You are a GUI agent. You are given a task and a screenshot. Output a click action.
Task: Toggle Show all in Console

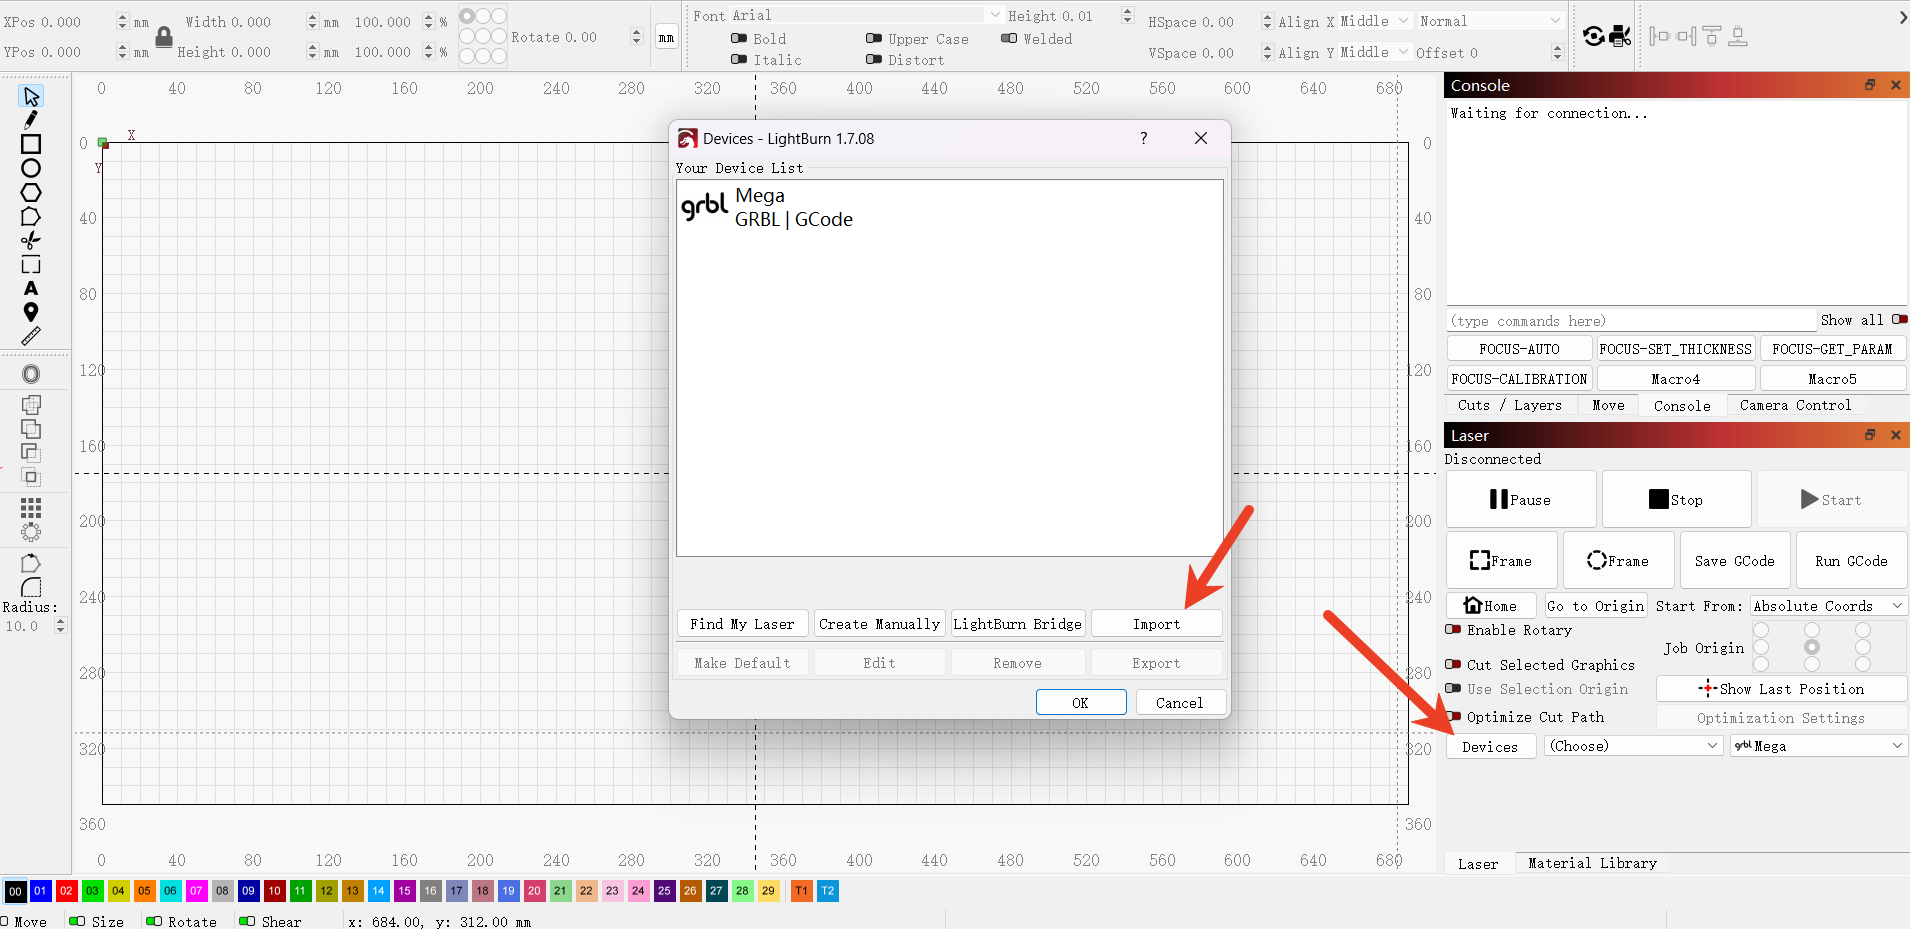1899,320
